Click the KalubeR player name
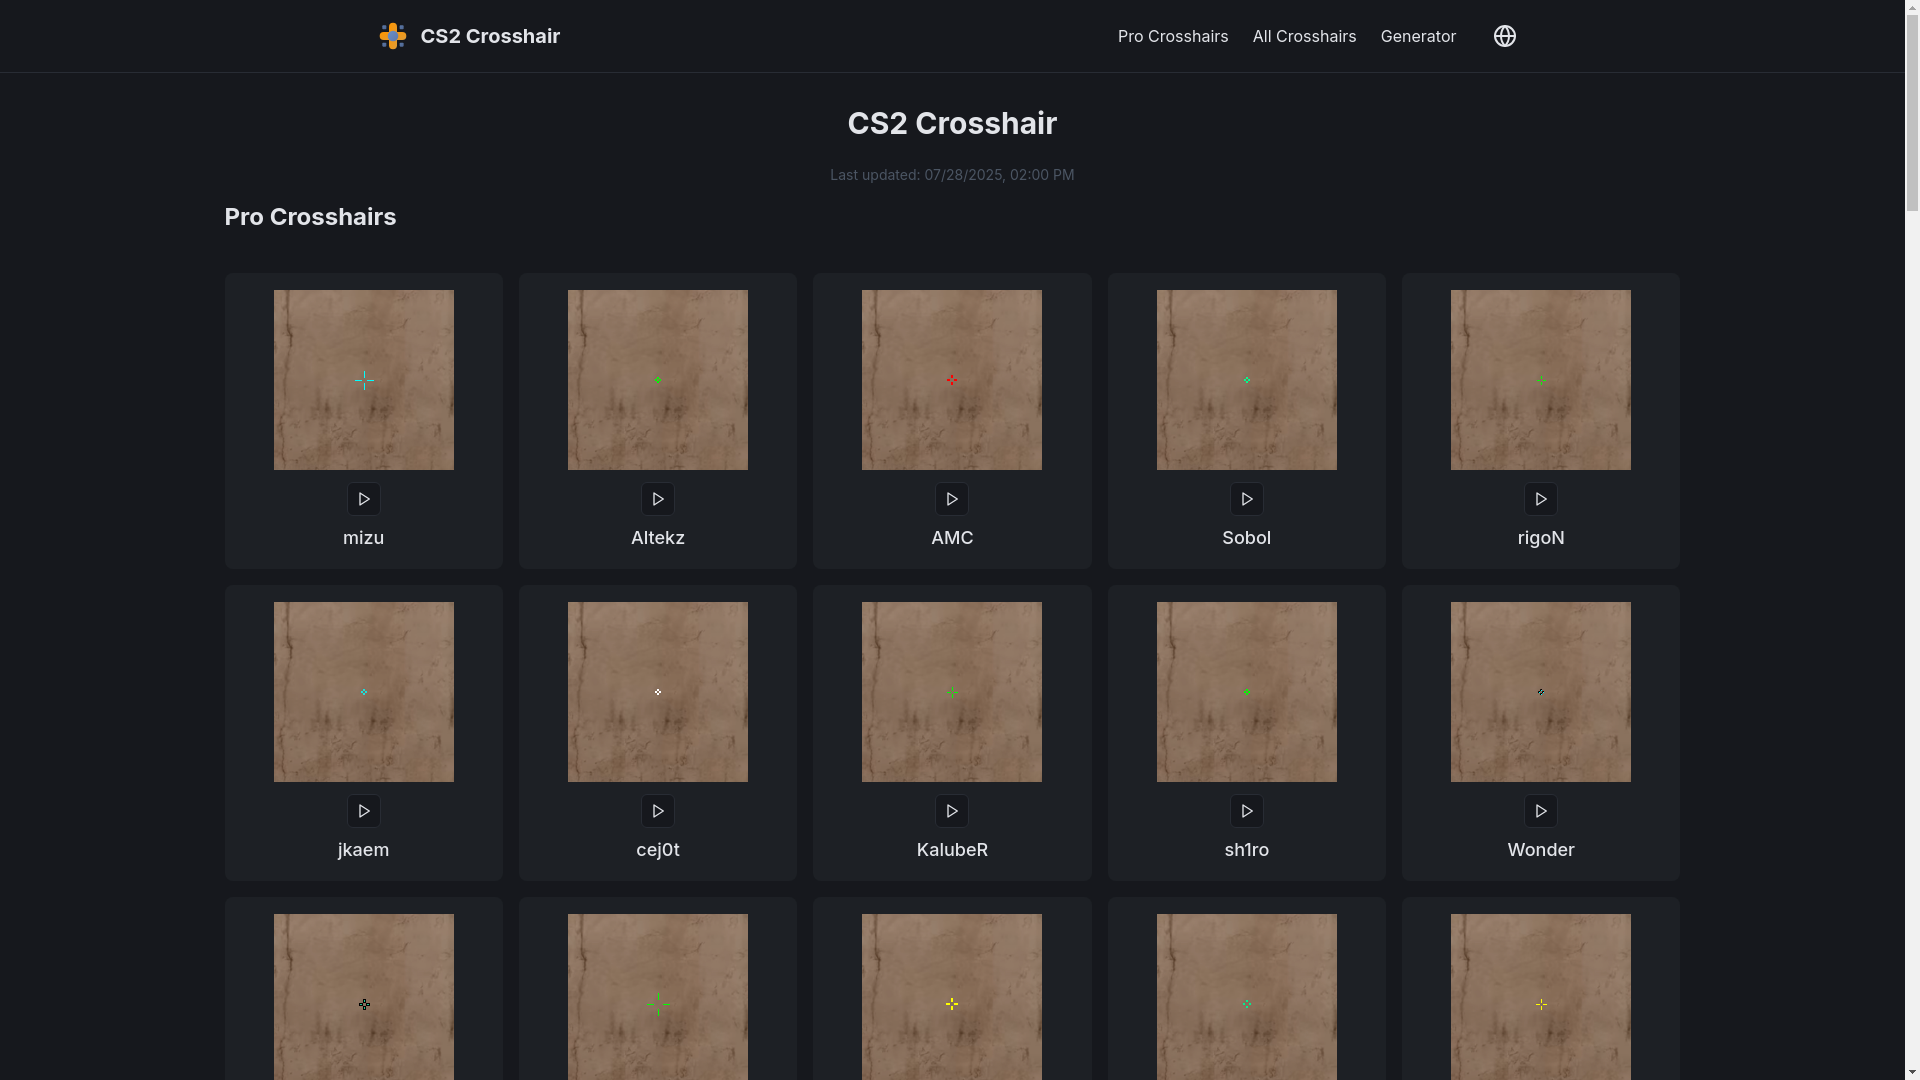 click(952, 850)
